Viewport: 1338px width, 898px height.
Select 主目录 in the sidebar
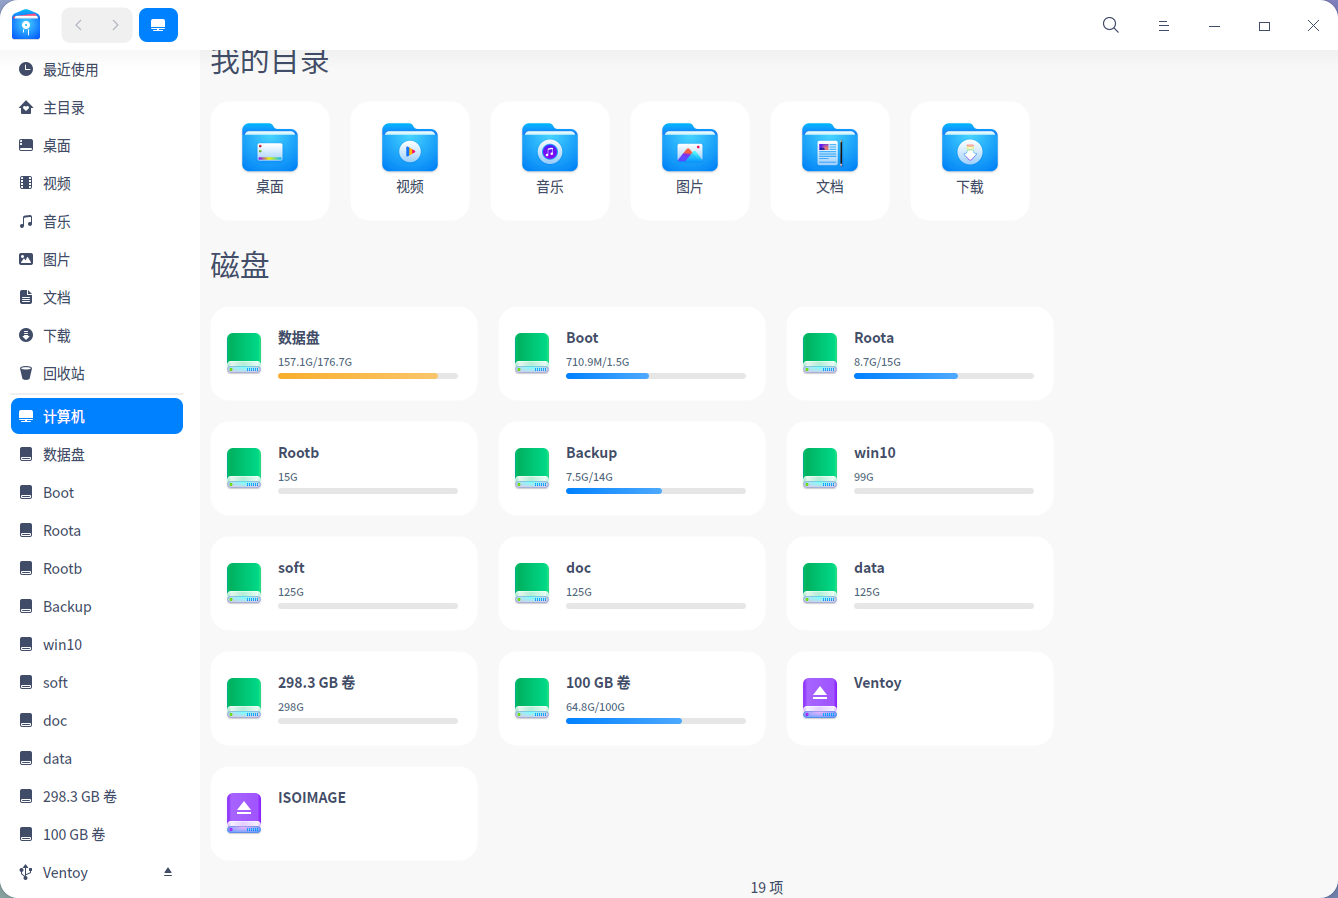(x=97, y=108)
